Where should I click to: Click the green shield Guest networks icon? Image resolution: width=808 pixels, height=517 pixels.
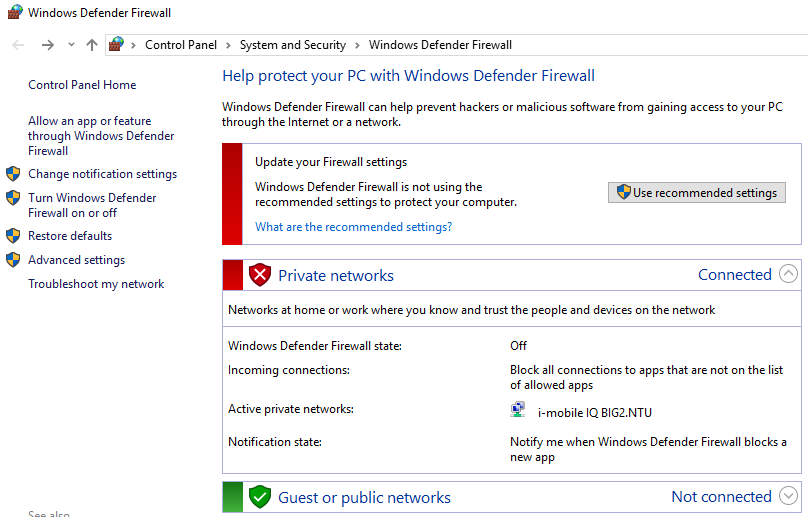[260, 497]
